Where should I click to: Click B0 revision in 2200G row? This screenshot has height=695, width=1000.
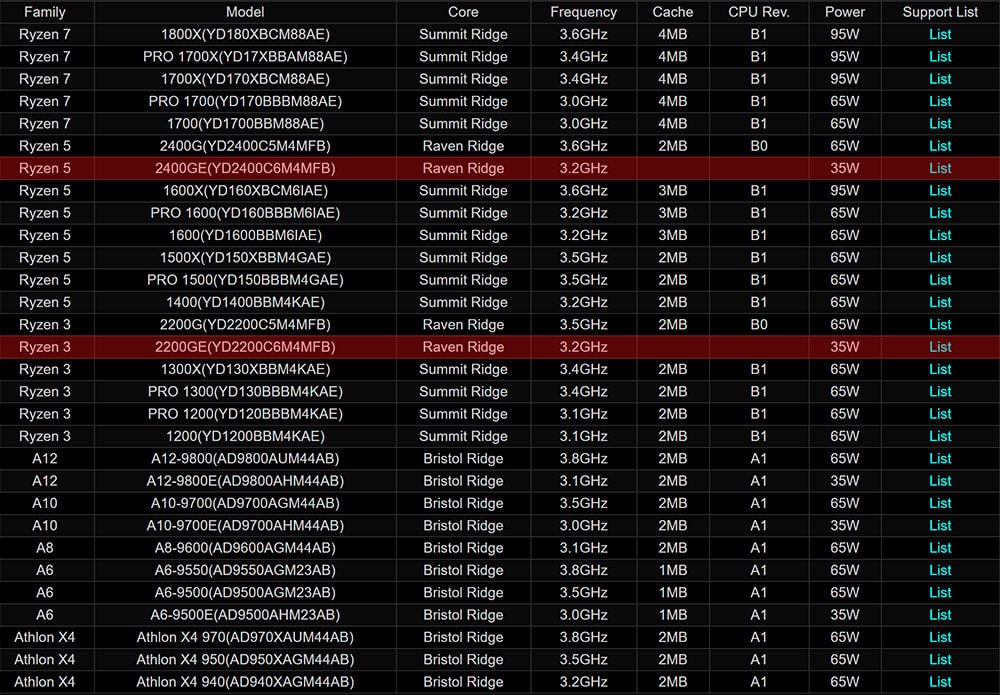[x=759, y=325]
